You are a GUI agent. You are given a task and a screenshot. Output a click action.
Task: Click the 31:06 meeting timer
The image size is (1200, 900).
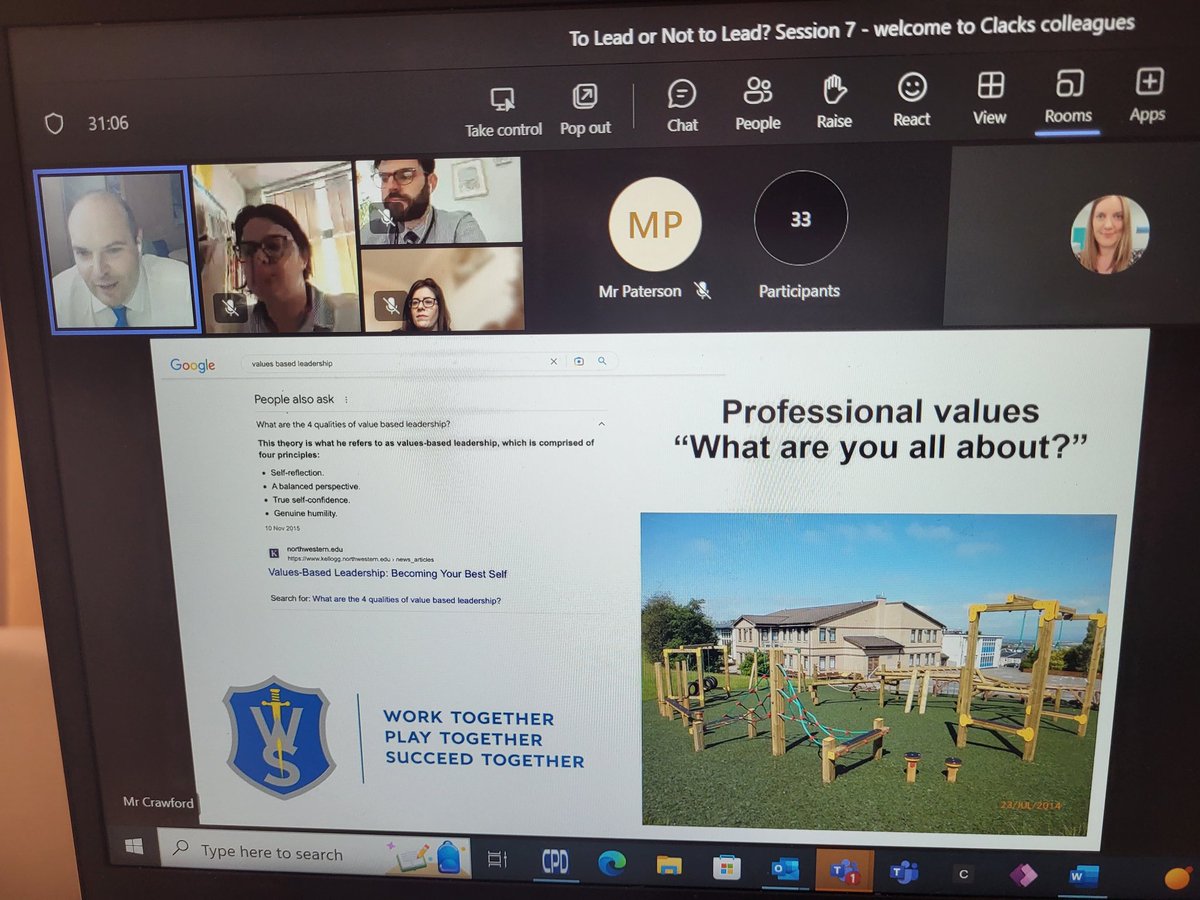pyautogui.click(x=108, y=123)
